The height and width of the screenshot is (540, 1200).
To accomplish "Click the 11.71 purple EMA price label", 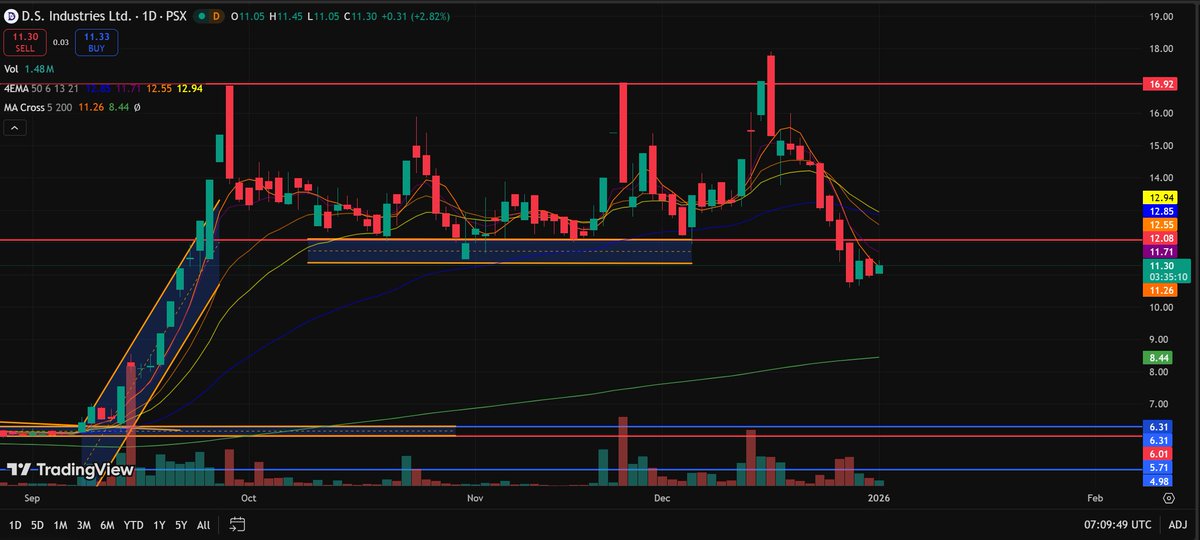I will (x=1161, y=253).
